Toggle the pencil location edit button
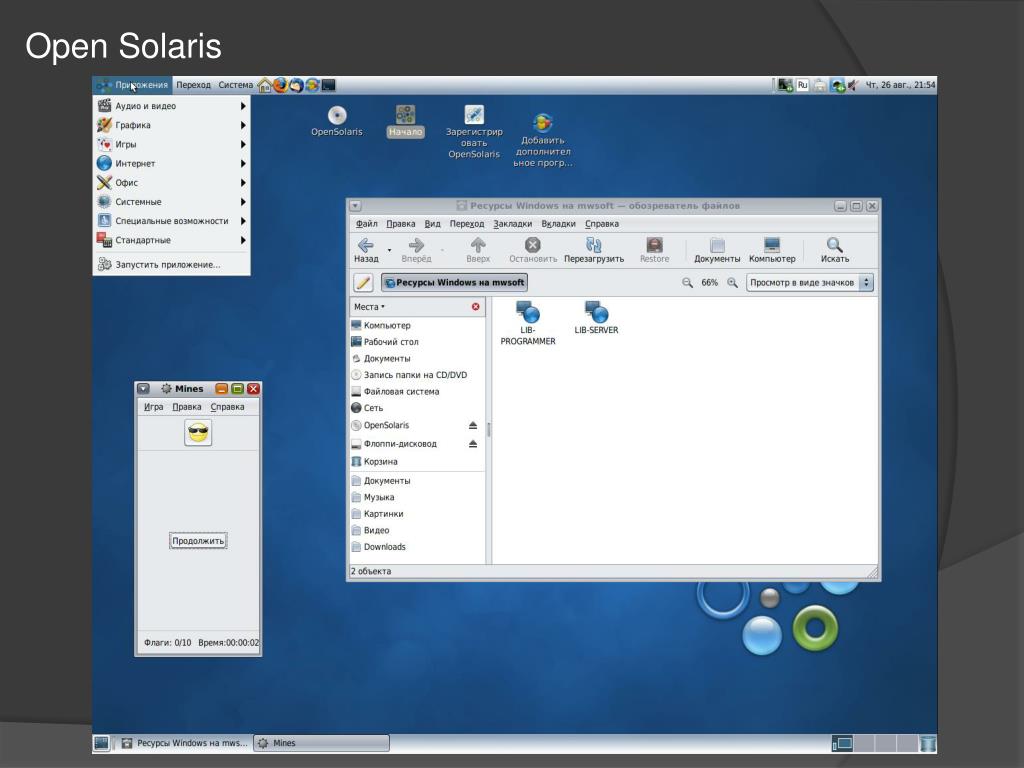This screenshot has width=1024, height=768. click(363, 283)
